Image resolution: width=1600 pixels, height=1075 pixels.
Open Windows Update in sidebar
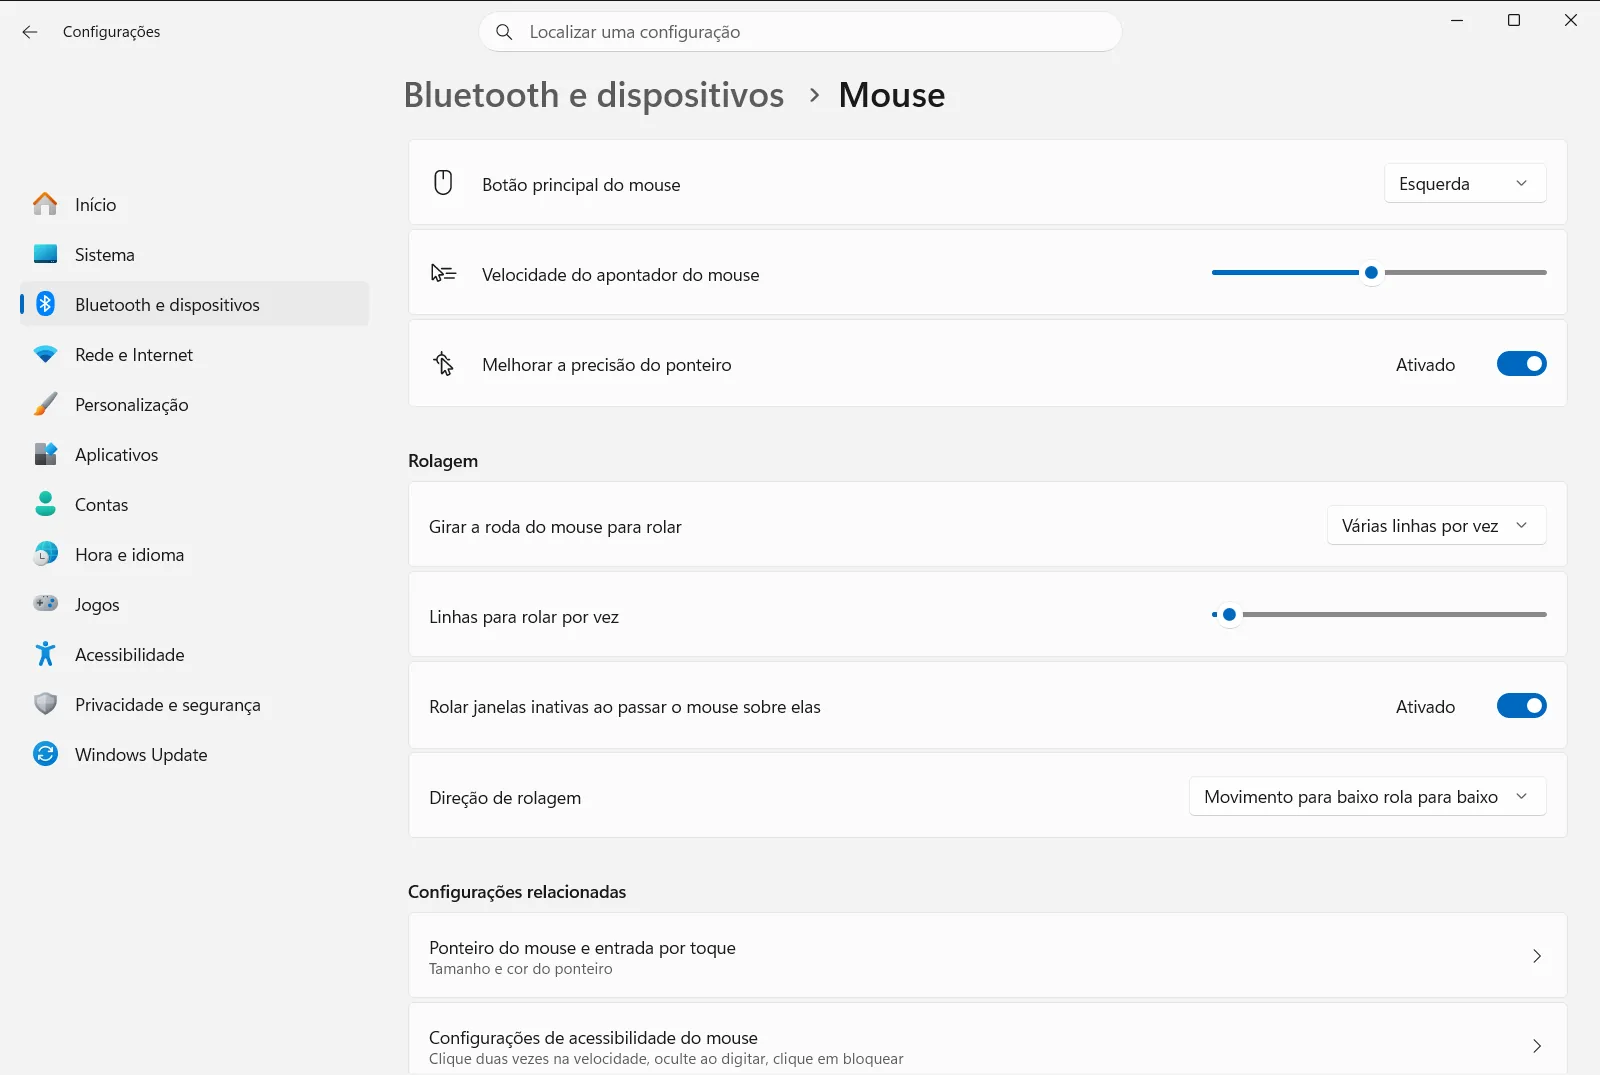pyautogui.click(x=194, y=754)
